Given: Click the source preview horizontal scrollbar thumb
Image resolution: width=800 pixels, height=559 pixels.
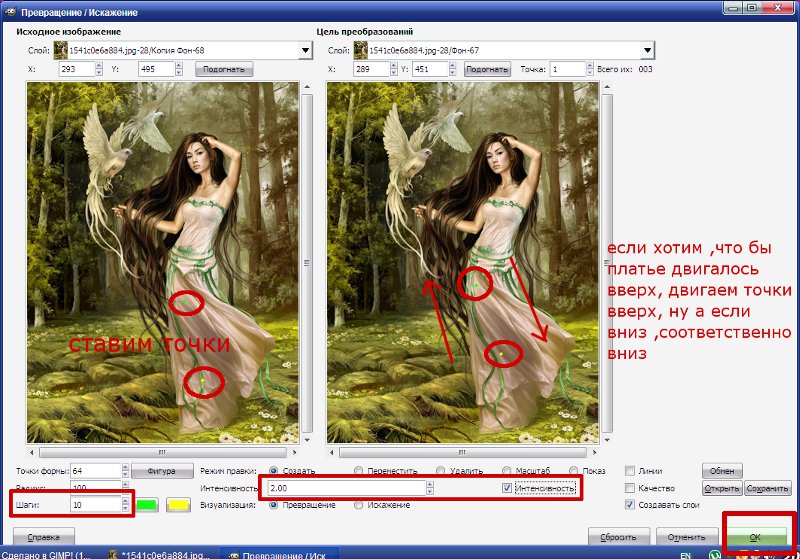Looking at the screenshot, I should 163,452.
